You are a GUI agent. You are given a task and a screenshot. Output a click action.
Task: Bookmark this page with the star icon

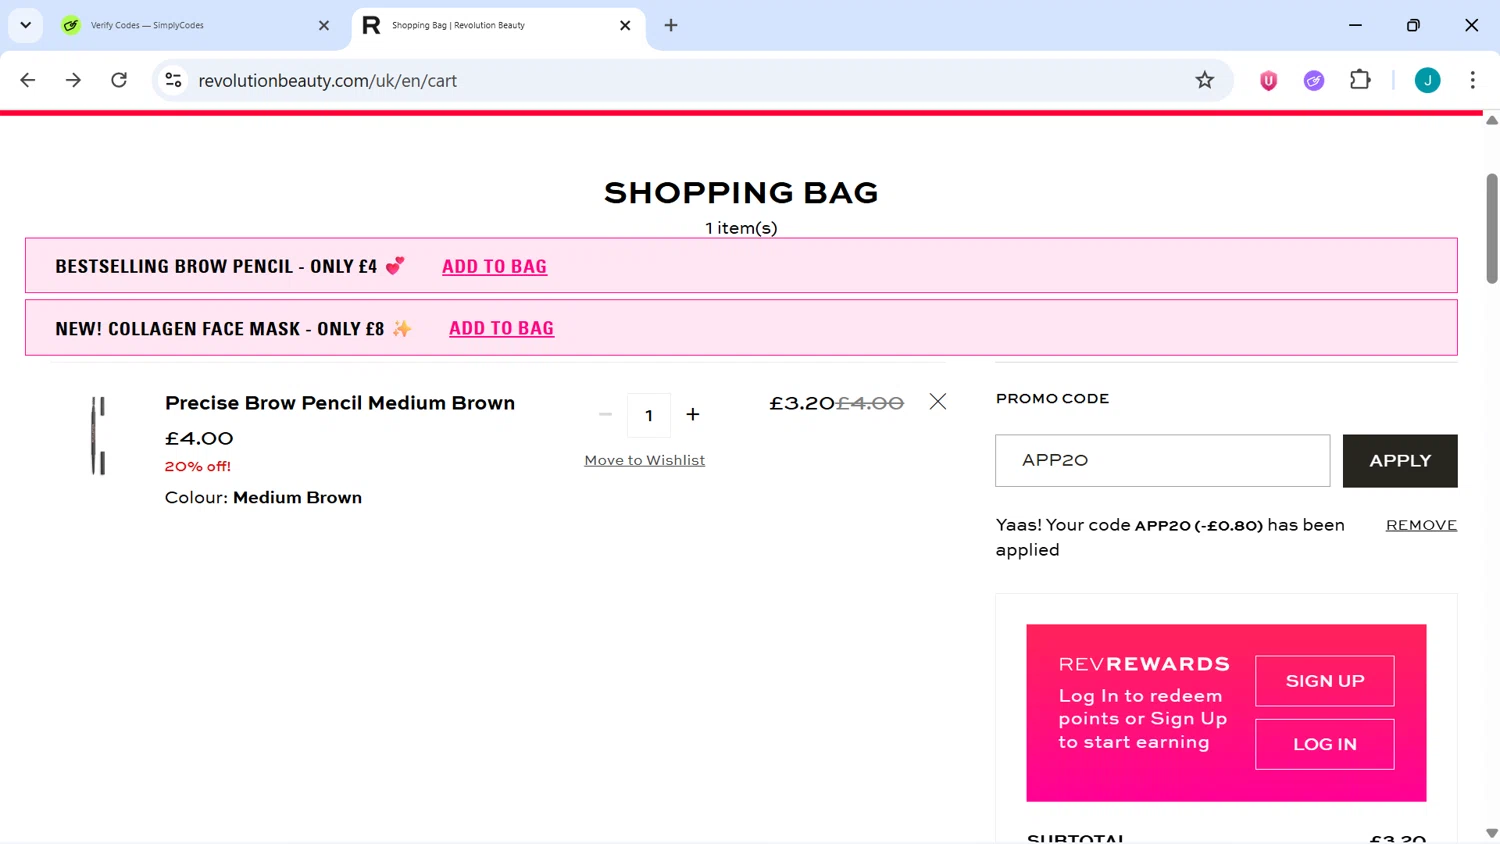[x=1204, y=80]
